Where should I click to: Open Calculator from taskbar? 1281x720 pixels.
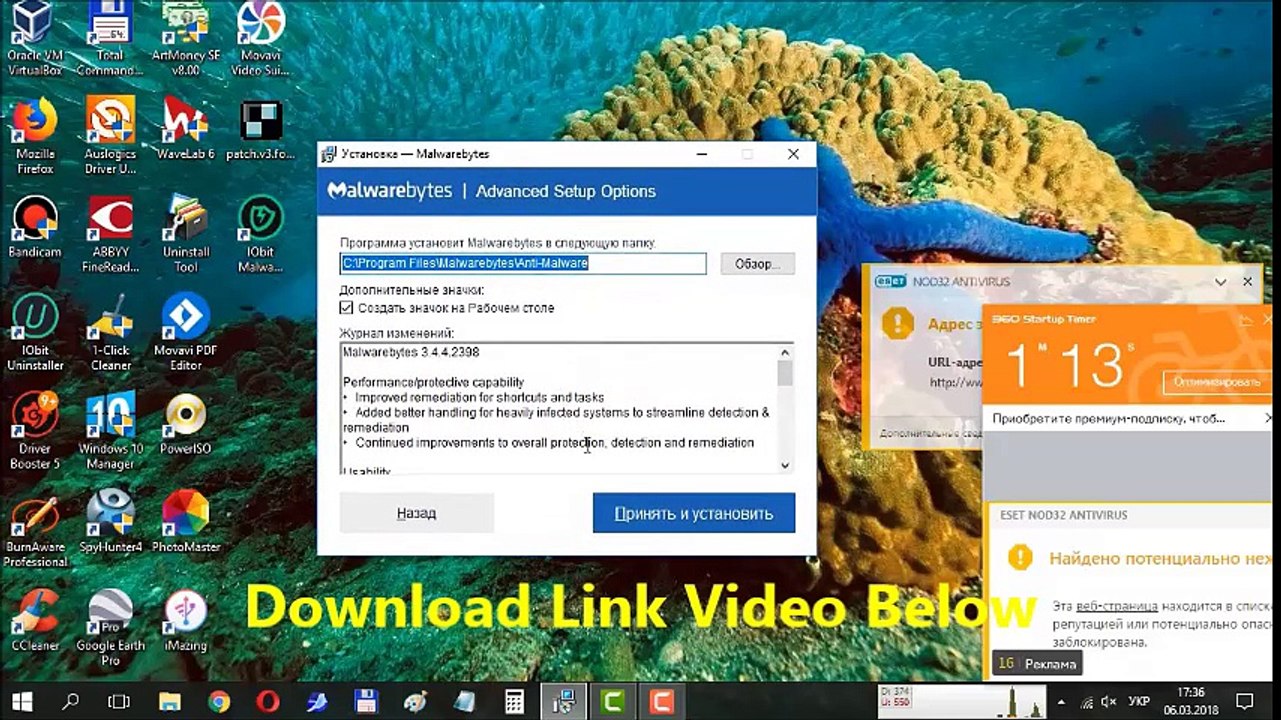(515, 701)
